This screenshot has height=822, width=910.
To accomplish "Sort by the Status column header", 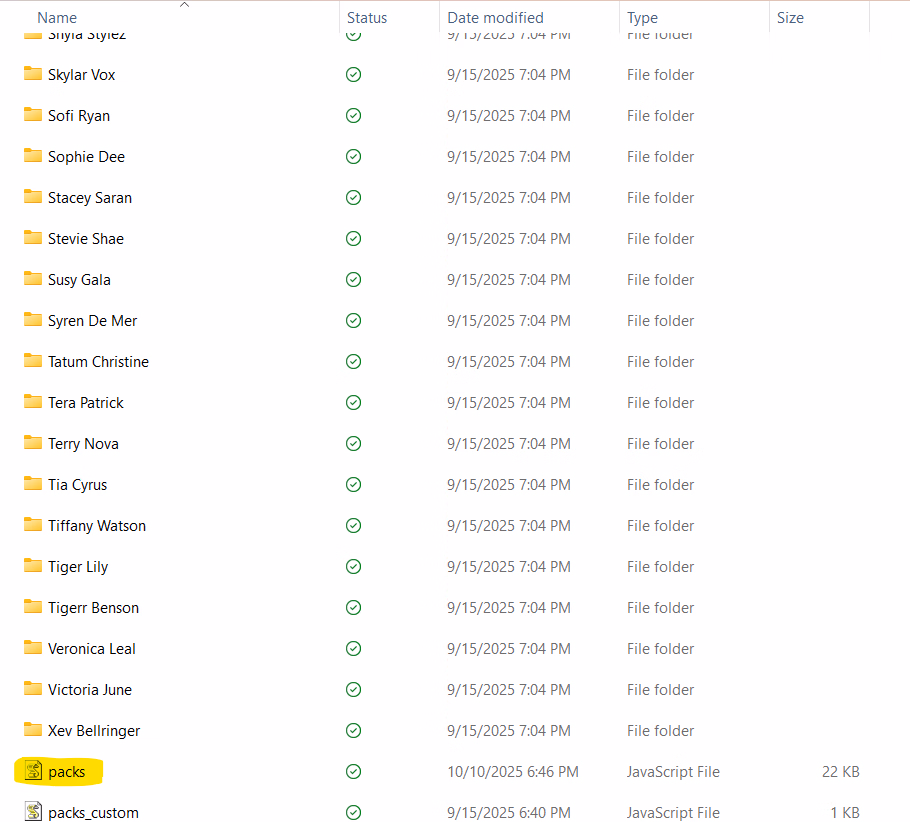I will [x=367, y=18].
